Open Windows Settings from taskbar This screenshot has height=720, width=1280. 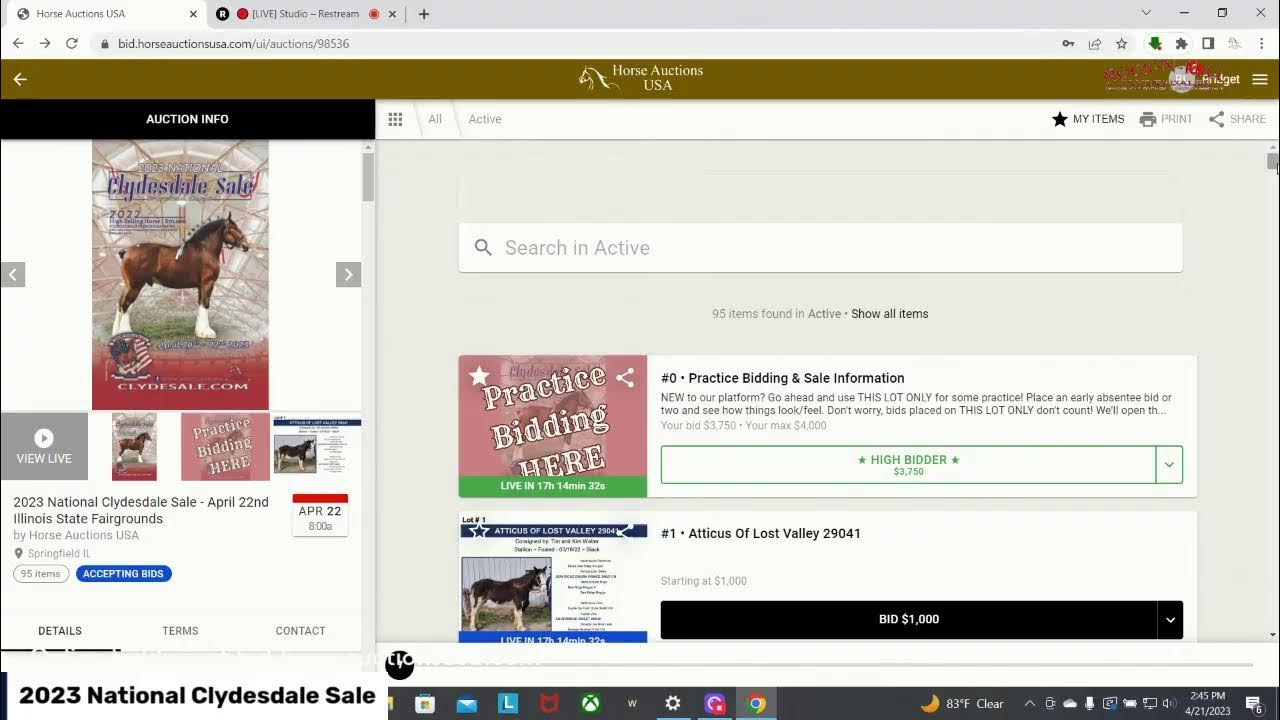(673, 704)
